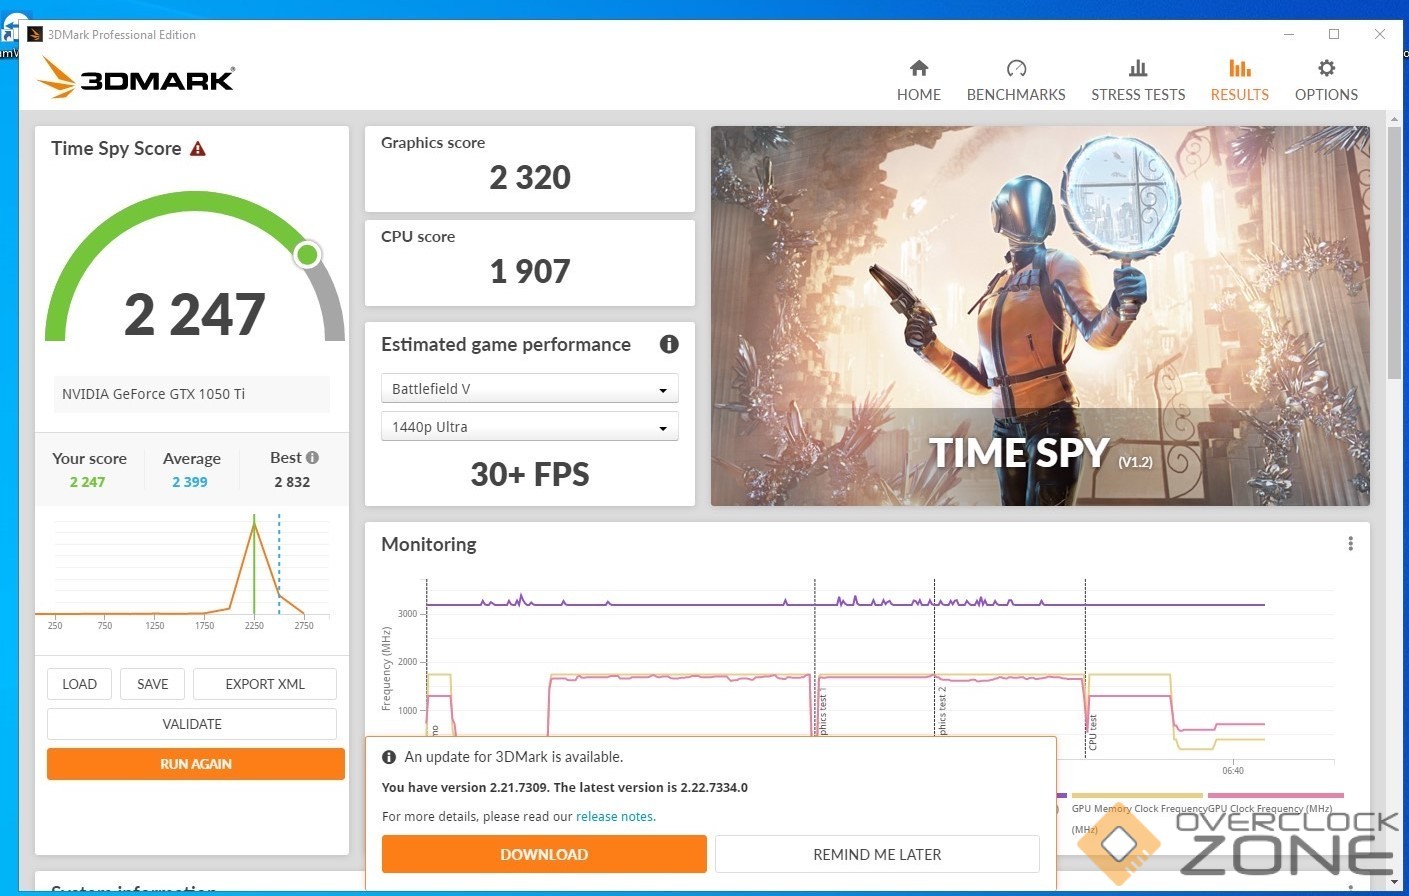
Task: Click the LOAD button
Action: [80, 684]
